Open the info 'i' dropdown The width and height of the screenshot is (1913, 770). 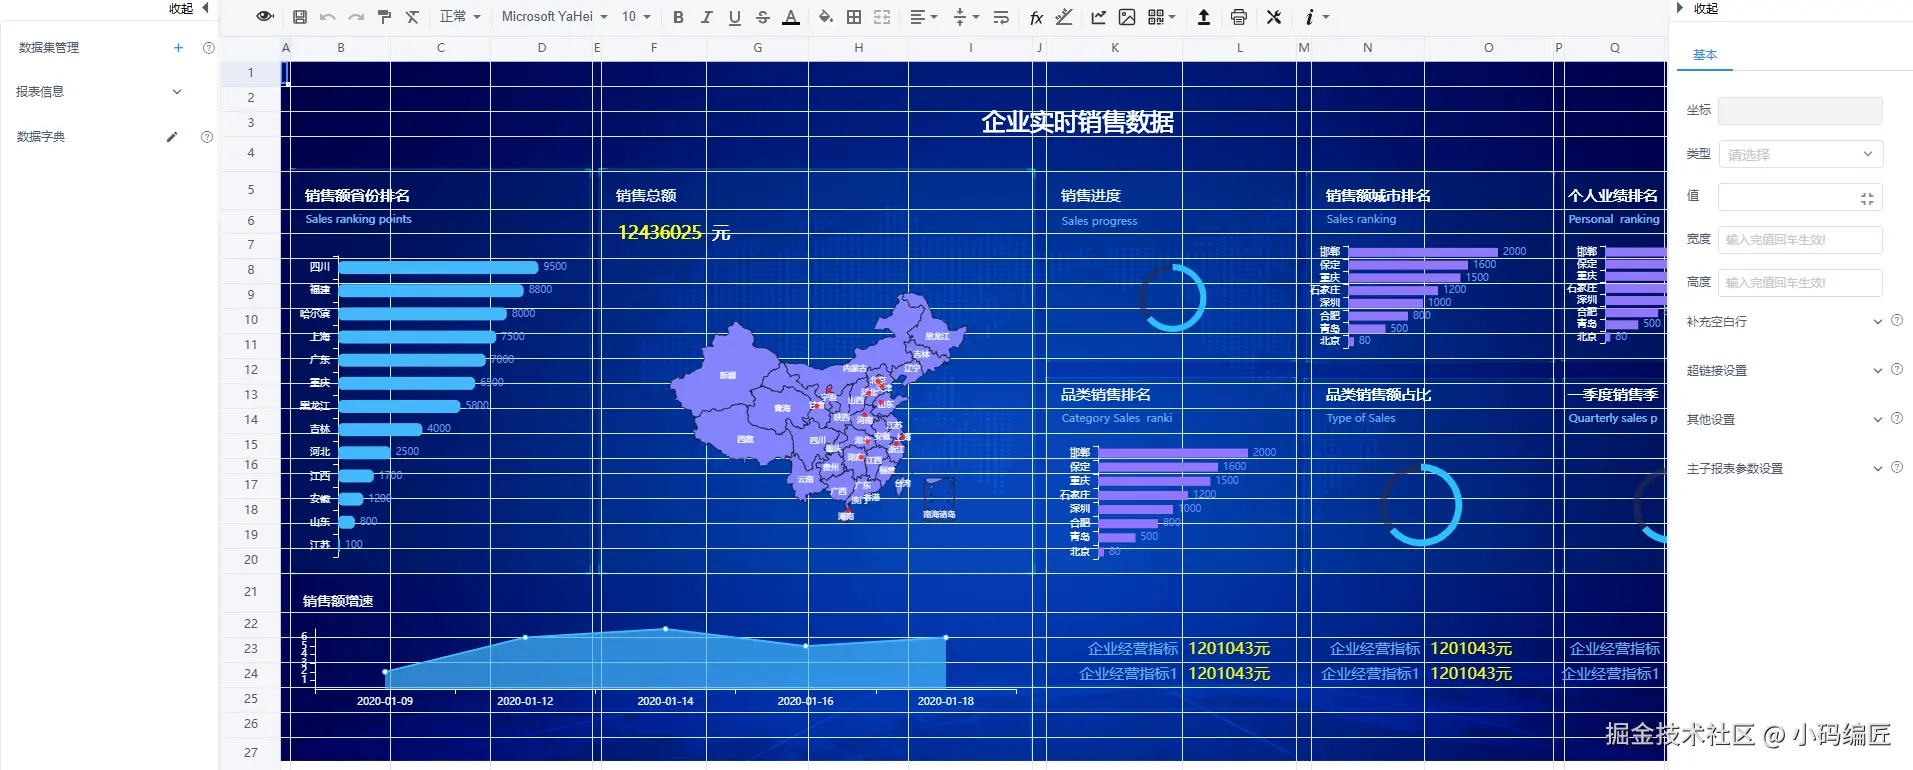(1316, 17)
